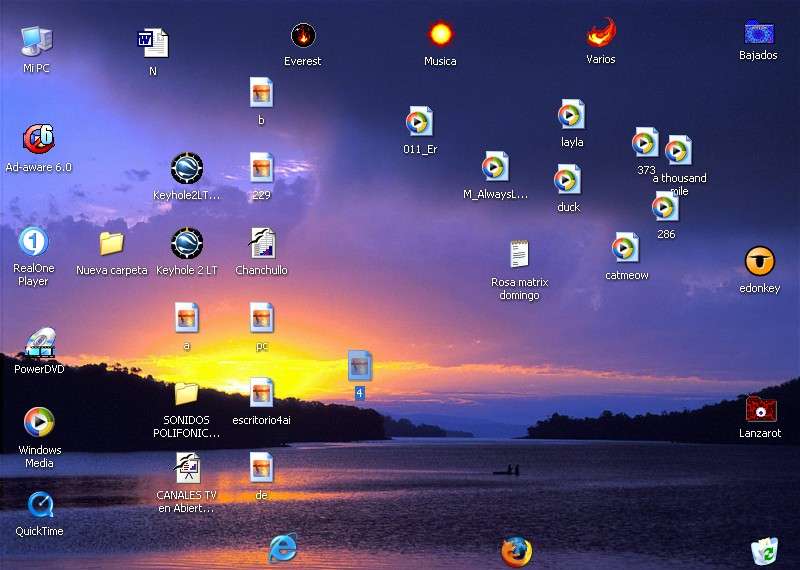Select the Nueva carpeta folder
The width and height of the screenshot is (800, 570).
tap(111, 243)
